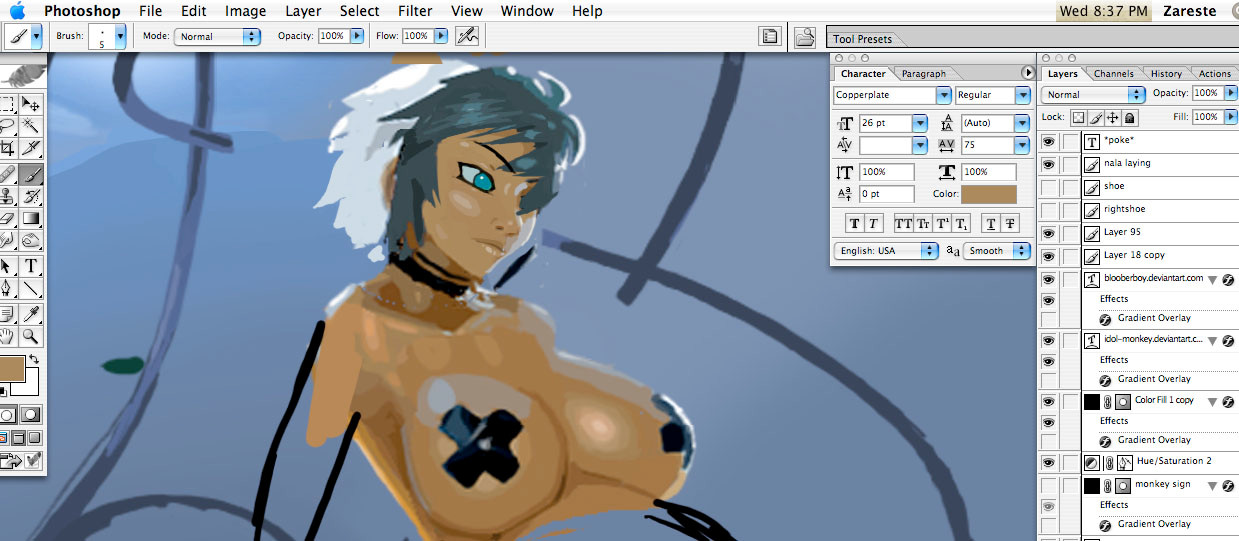Switch to the Paragraph tab
The height and width of the screenshot is (541, 1239).
click(923, 74)
